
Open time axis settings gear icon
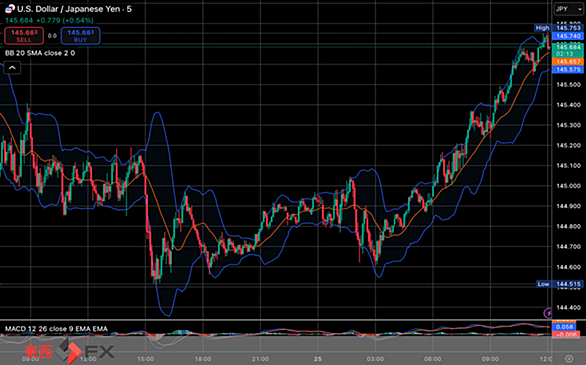pyautogui.click(x=569, y=359)
